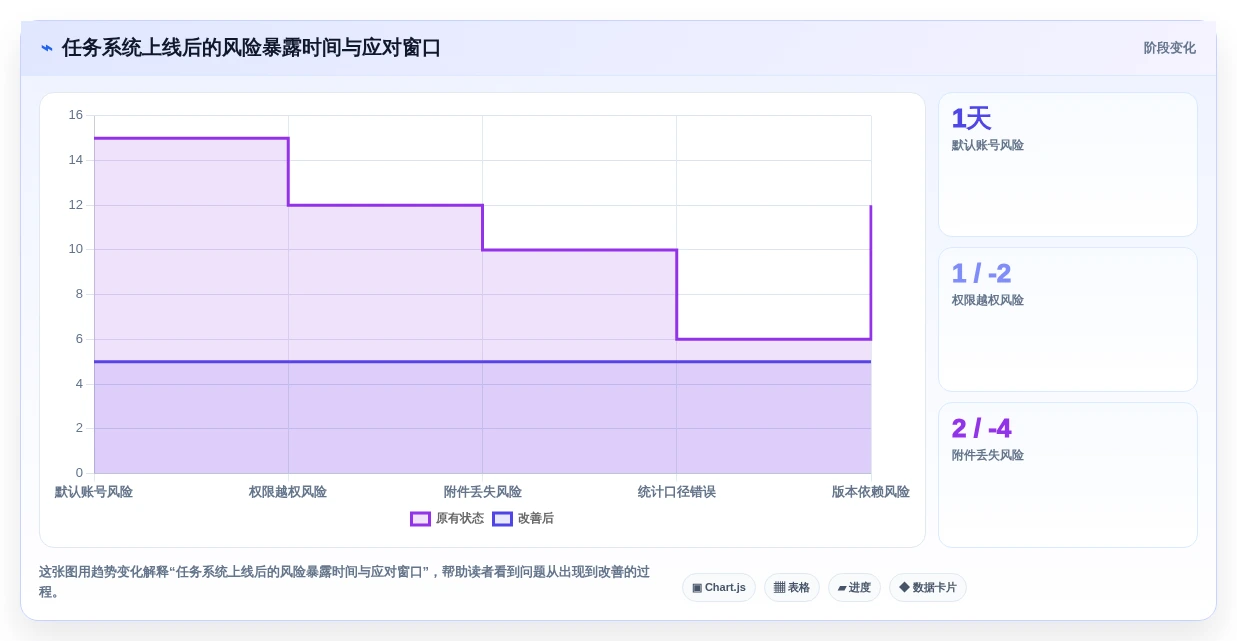Click the 权限越权风险 x-axis label
The height and width of the screenshot is (641, 1237).
(288, 492)
